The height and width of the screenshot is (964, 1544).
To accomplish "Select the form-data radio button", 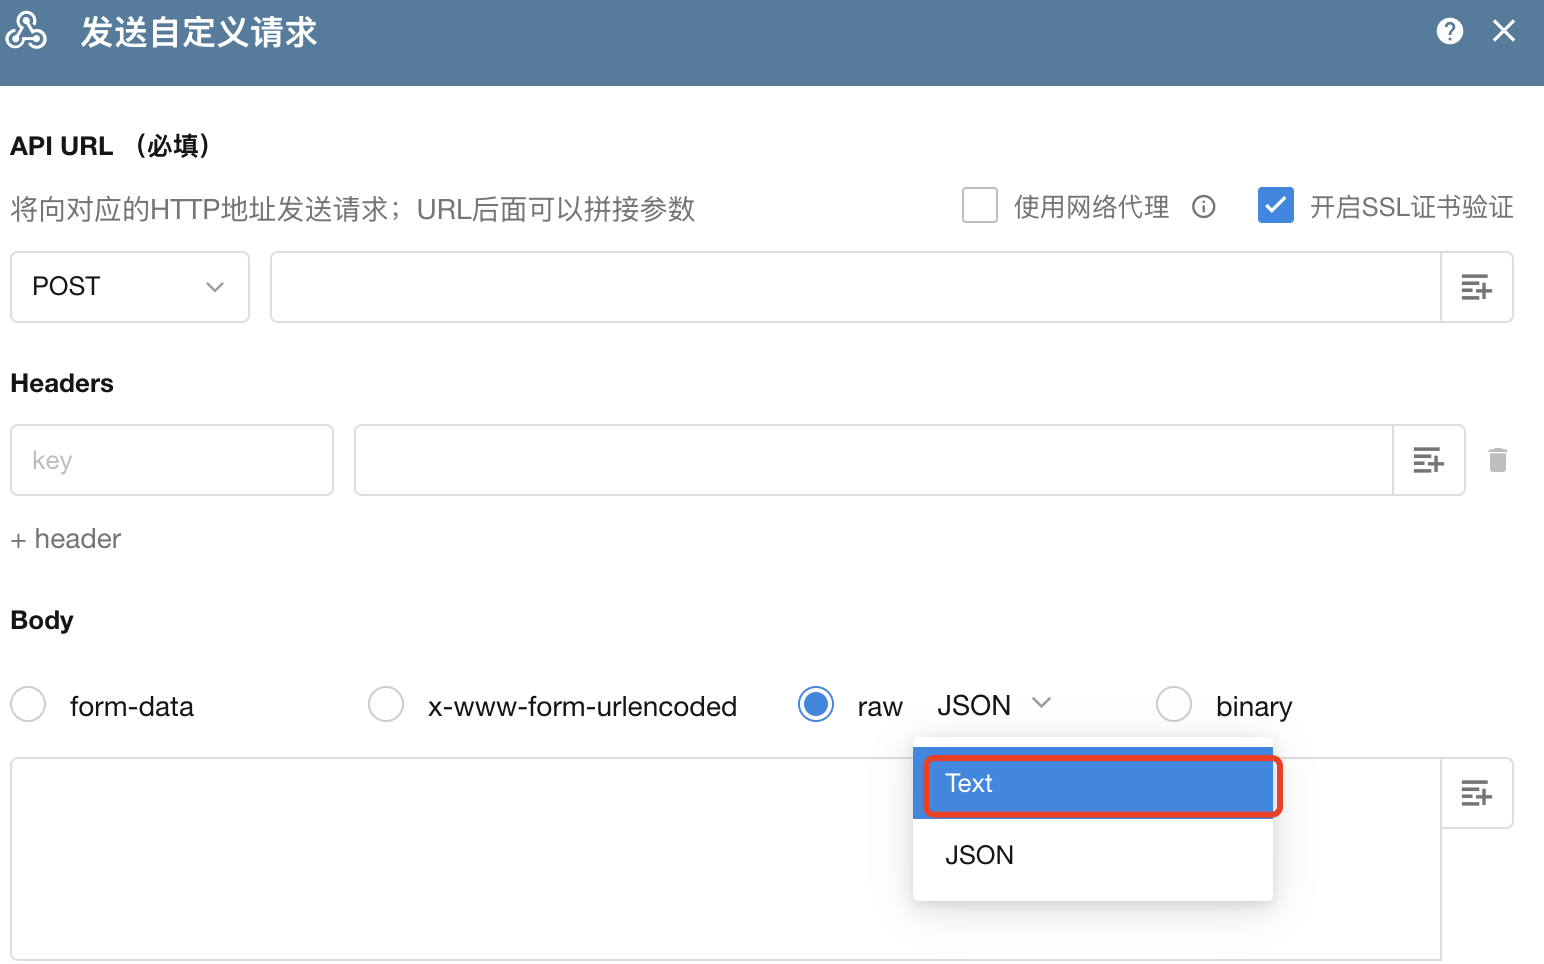I will pos(28,704).
